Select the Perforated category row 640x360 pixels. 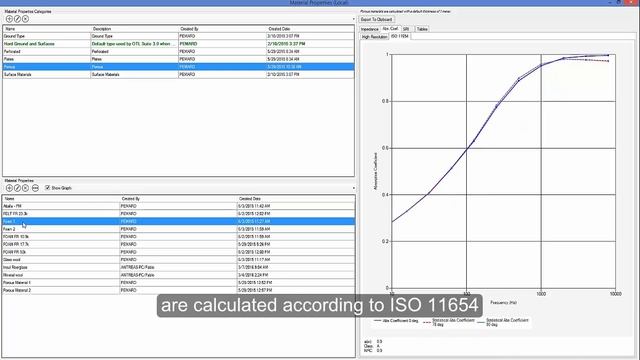pos(178,51)
